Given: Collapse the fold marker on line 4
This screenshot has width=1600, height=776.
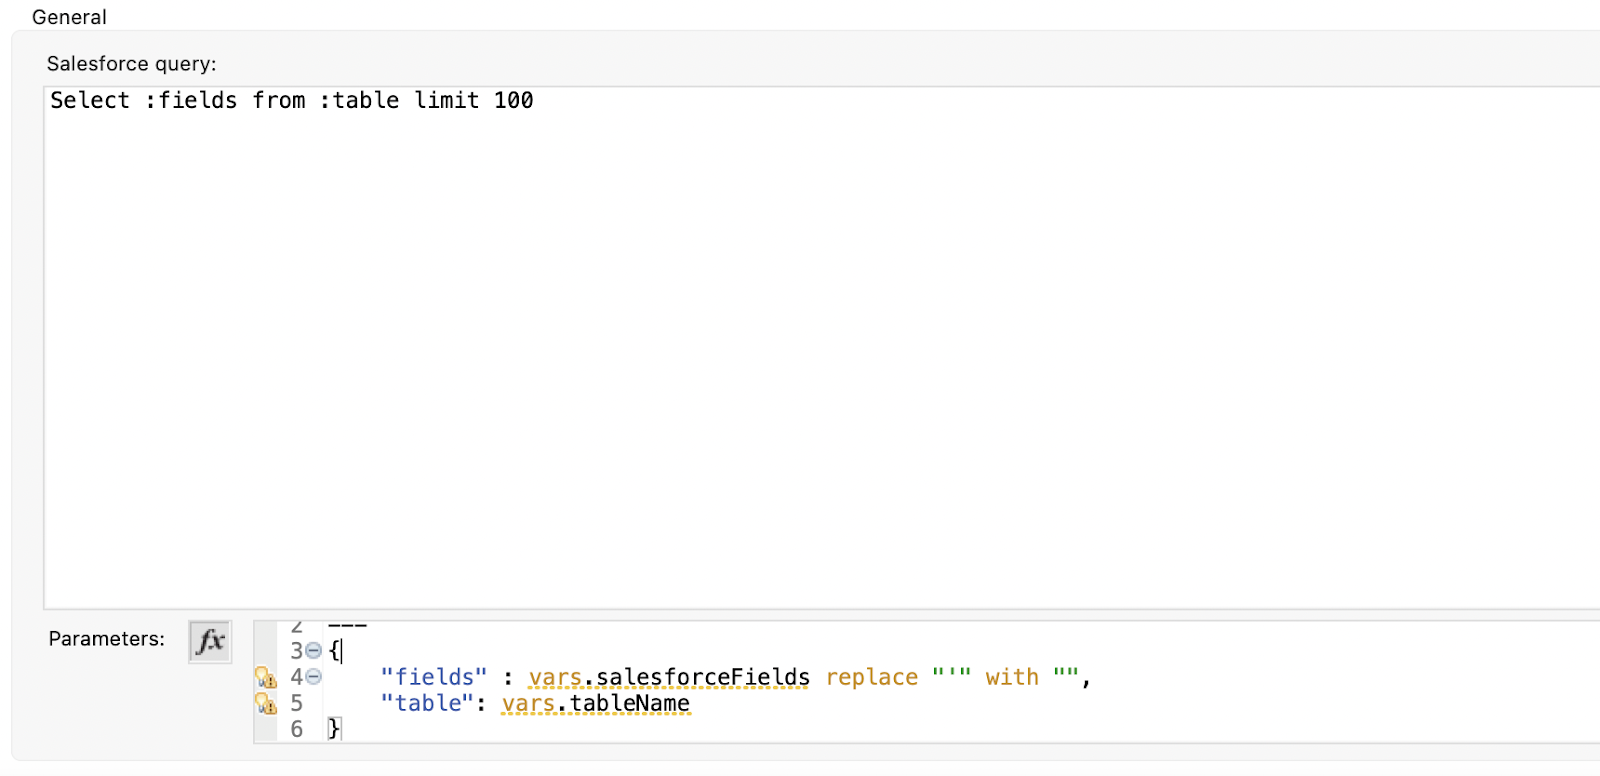Looking at the screenshot, I should (314, 677).
